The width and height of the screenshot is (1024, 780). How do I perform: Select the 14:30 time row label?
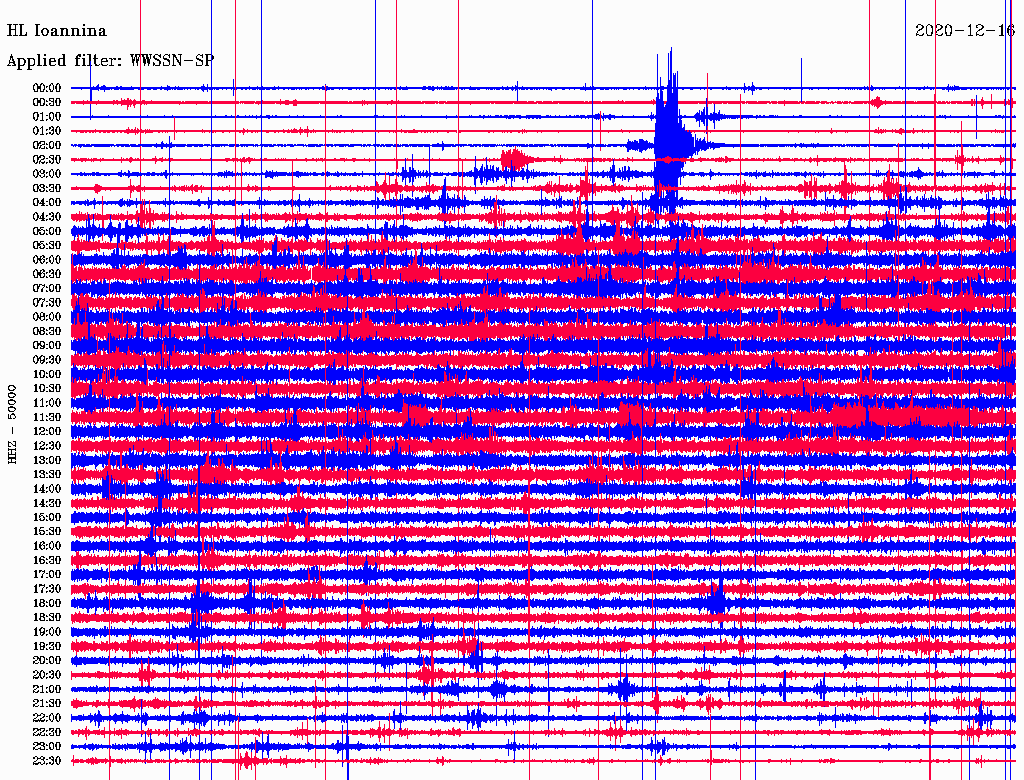47,503
